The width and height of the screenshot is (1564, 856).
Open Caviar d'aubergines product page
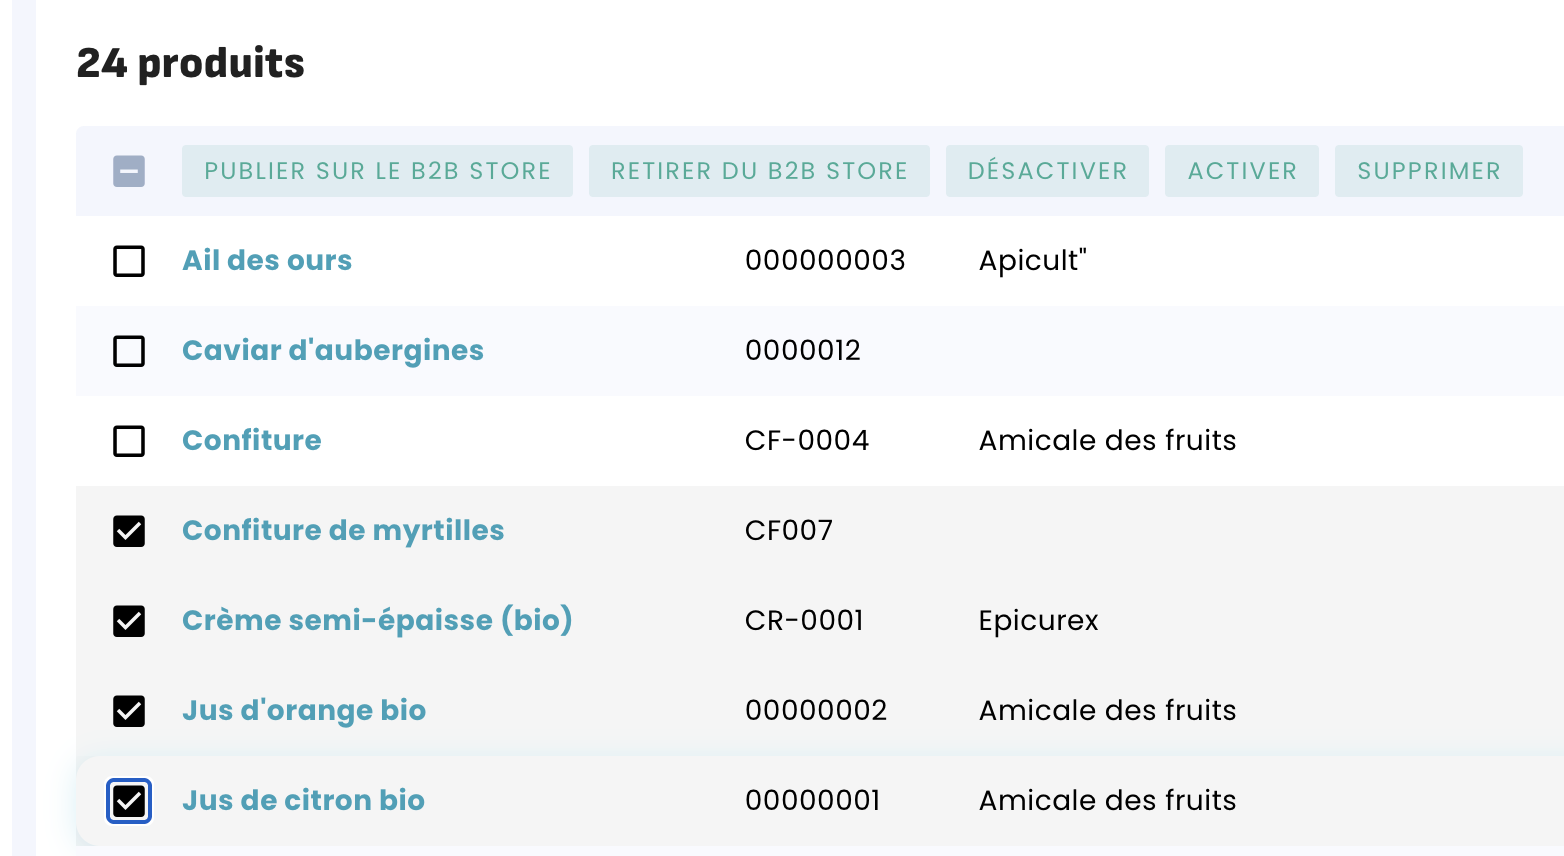click(332, 351)
